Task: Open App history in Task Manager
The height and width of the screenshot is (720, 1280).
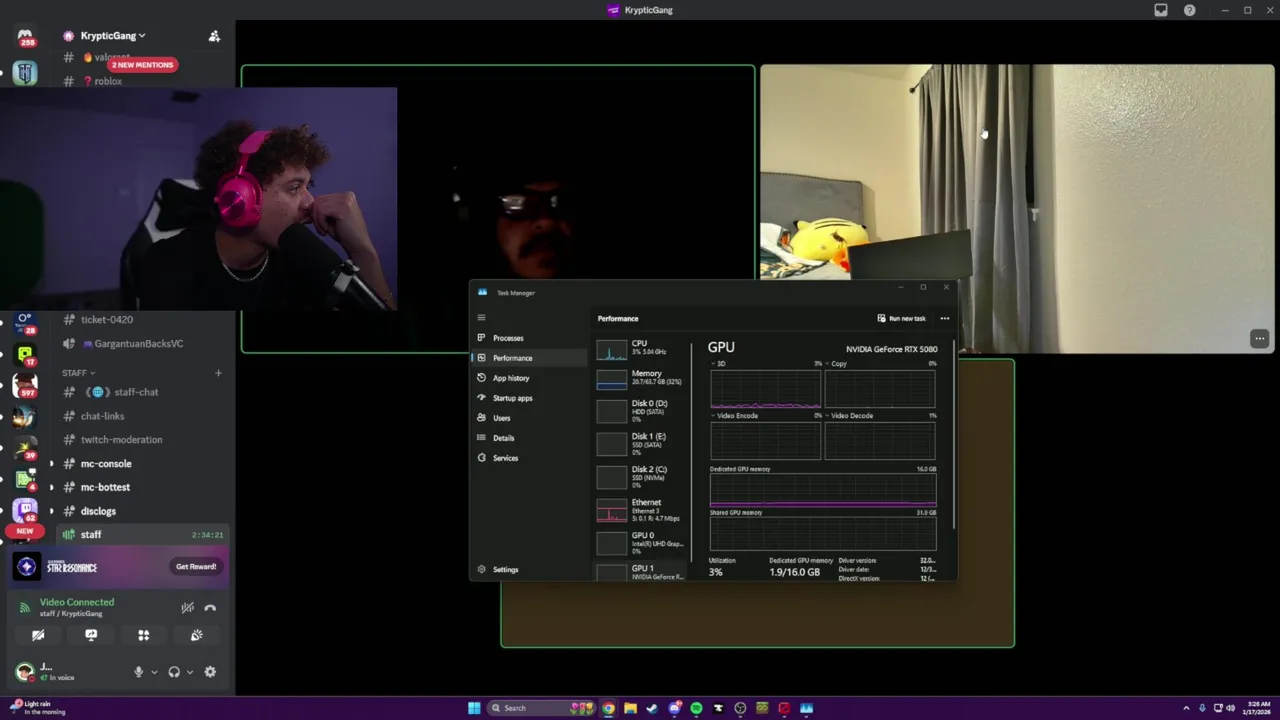Action: point(530,378)
